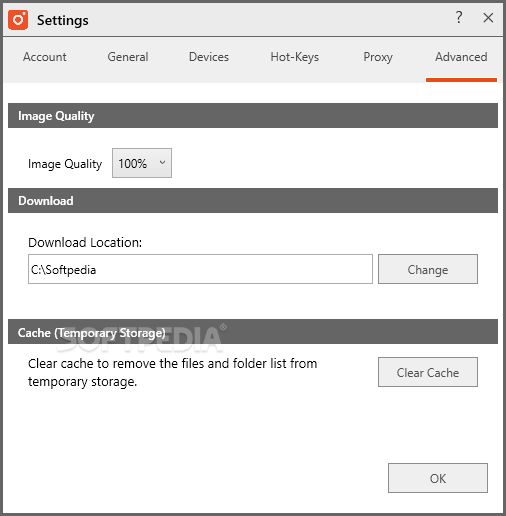Expand the Image Quality dropdown
The image size is (506, 516).
142,163
